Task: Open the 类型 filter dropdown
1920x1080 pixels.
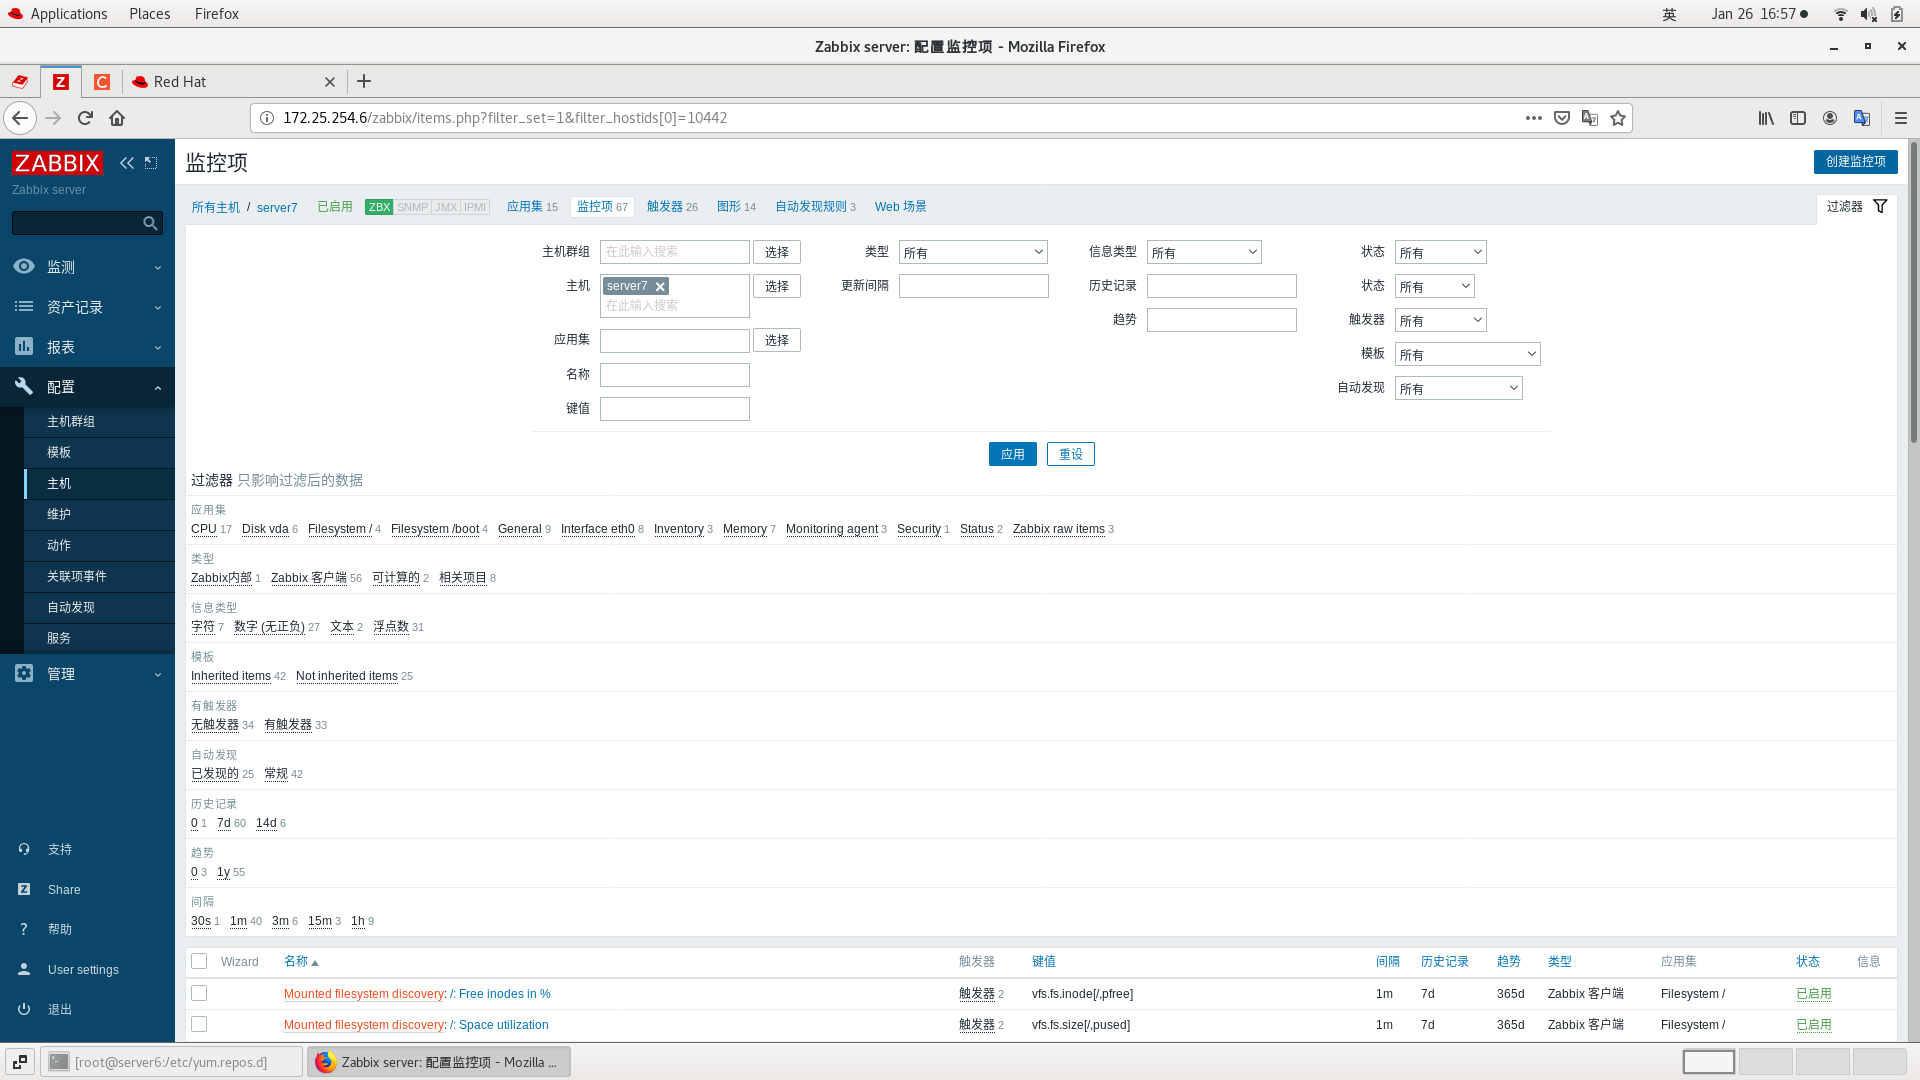Action: point(972,252)
